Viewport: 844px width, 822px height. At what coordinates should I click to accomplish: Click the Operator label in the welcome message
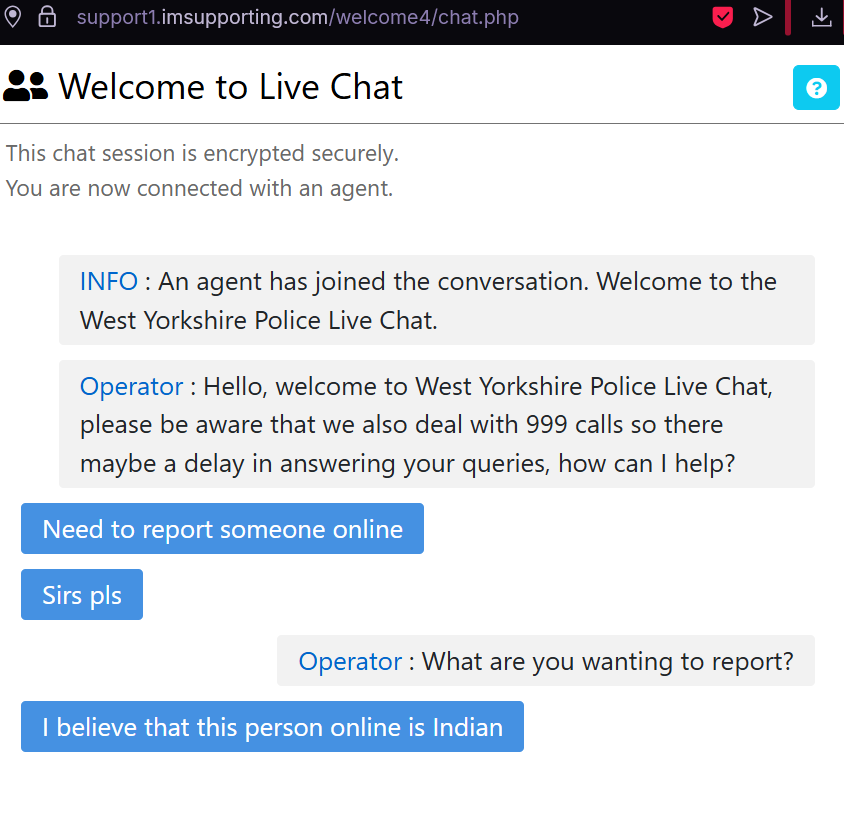(131, 387)
